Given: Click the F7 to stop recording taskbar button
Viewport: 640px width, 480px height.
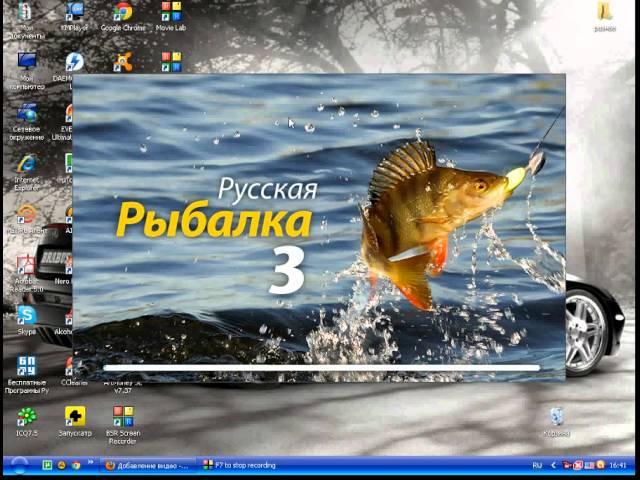Looking at the screenshot, I should coord(240,465).
